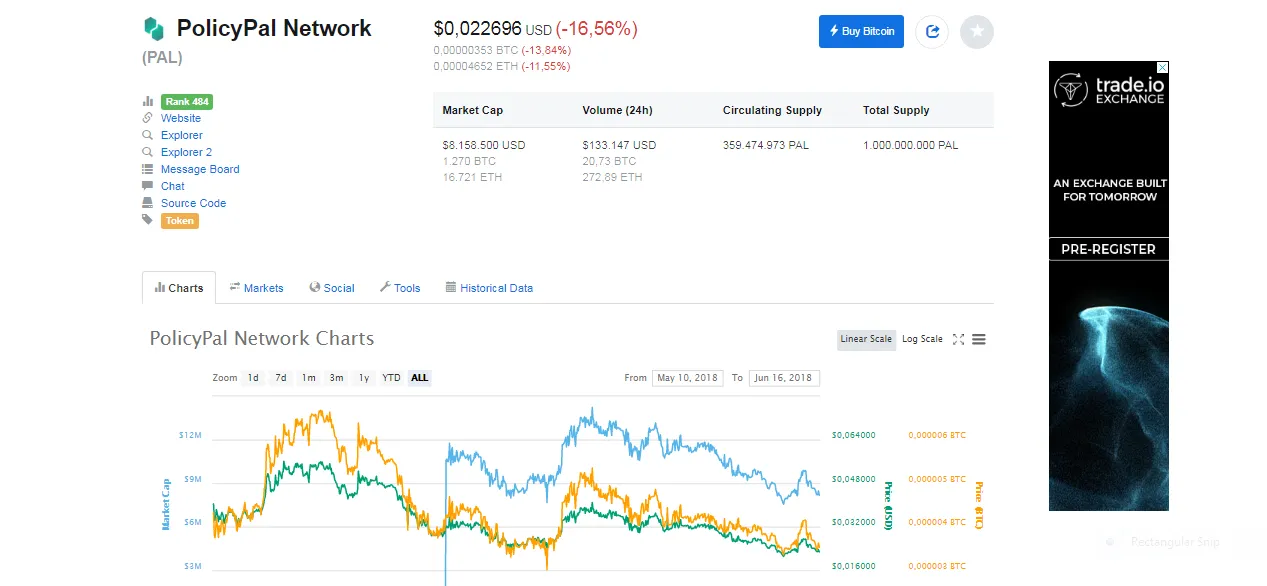Click the 0,00000353 BTC price text
The width and height of the screenshot is (1267, 586).
[476, 50]
